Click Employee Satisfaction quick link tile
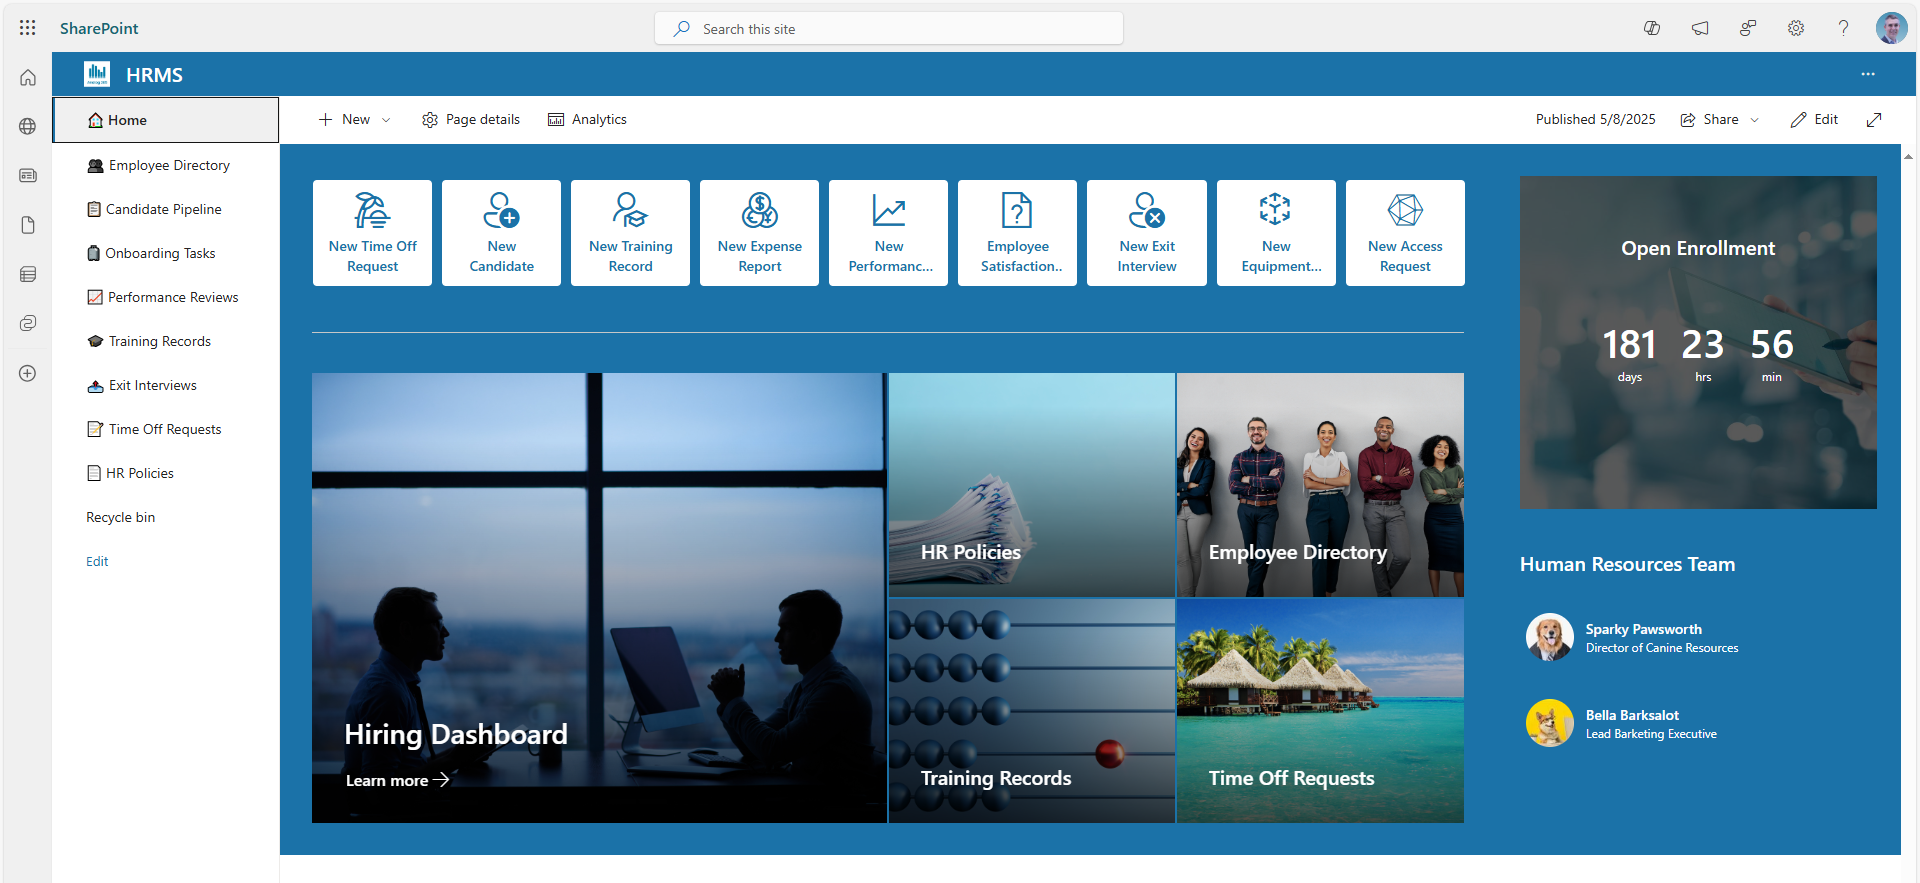The image size is (1920, 883). click(1017, 233)
